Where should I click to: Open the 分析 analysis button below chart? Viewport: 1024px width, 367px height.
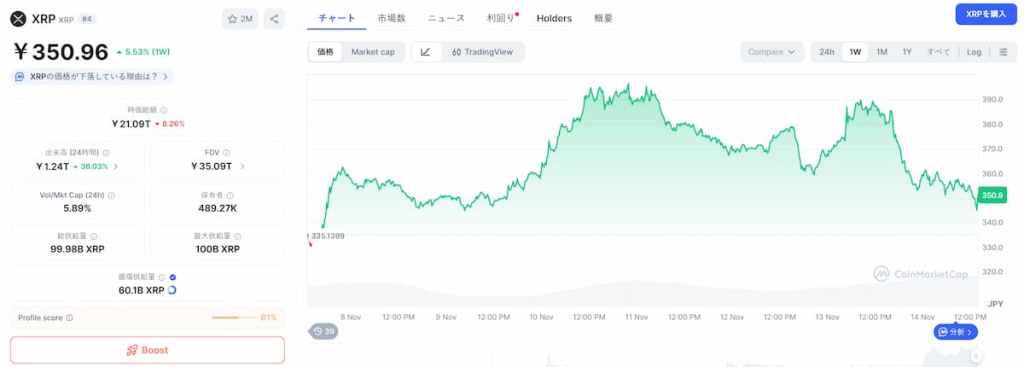tap(955, 332)
